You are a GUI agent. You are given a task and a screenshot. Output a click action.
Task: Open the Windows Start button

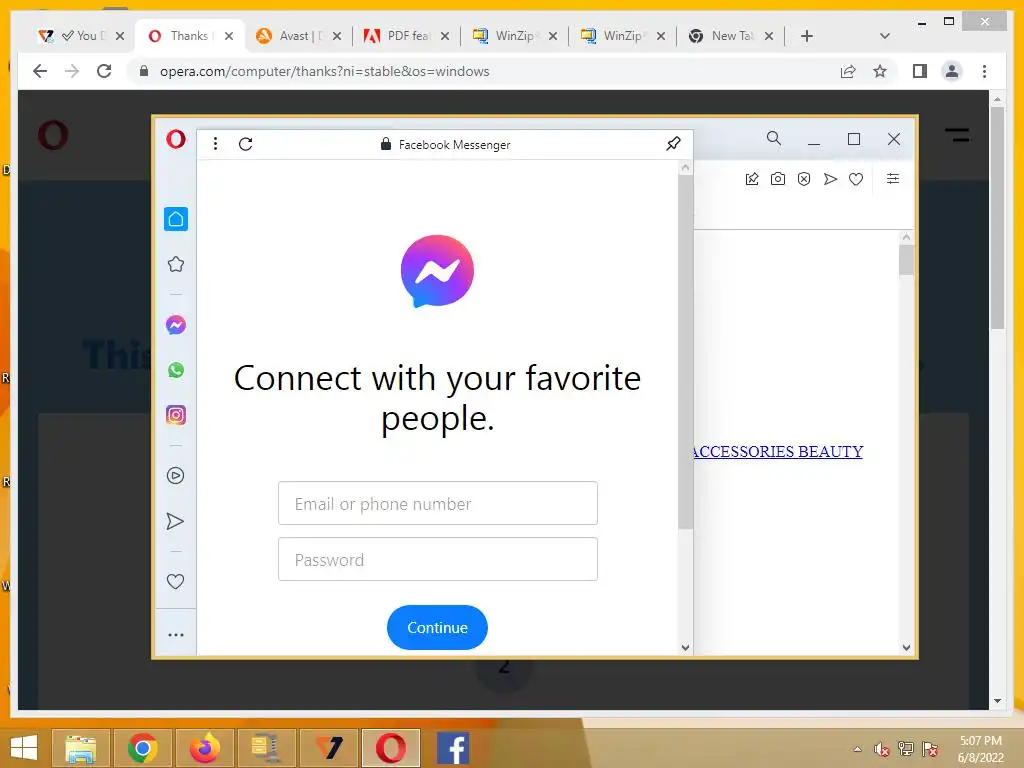[x=24, y=748]
